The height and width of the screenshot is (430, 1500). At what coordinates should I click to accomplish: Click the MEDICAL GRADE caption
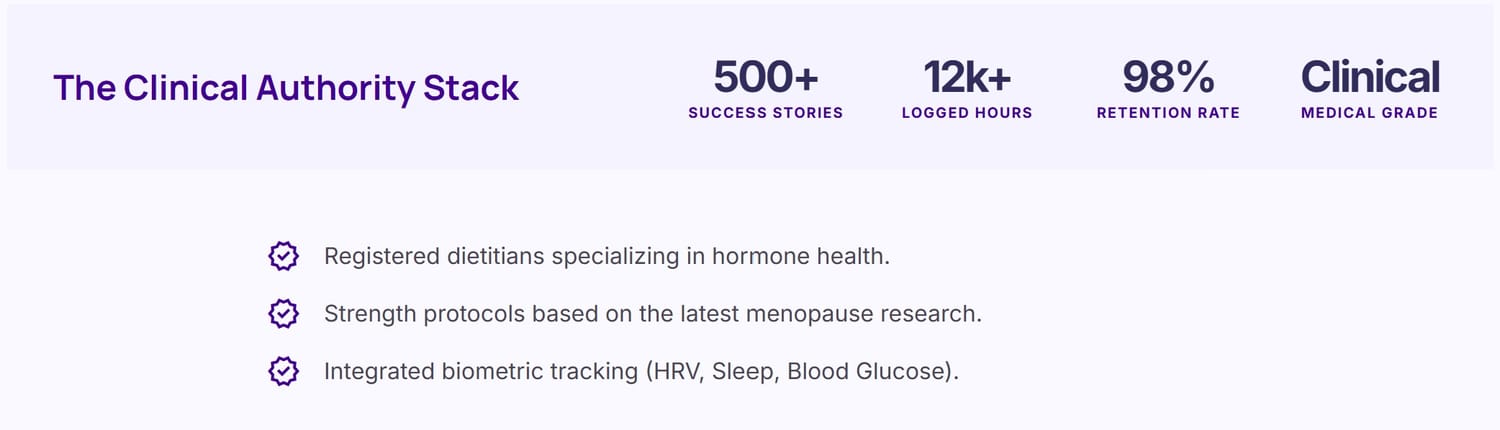[x=1370, y=113]
